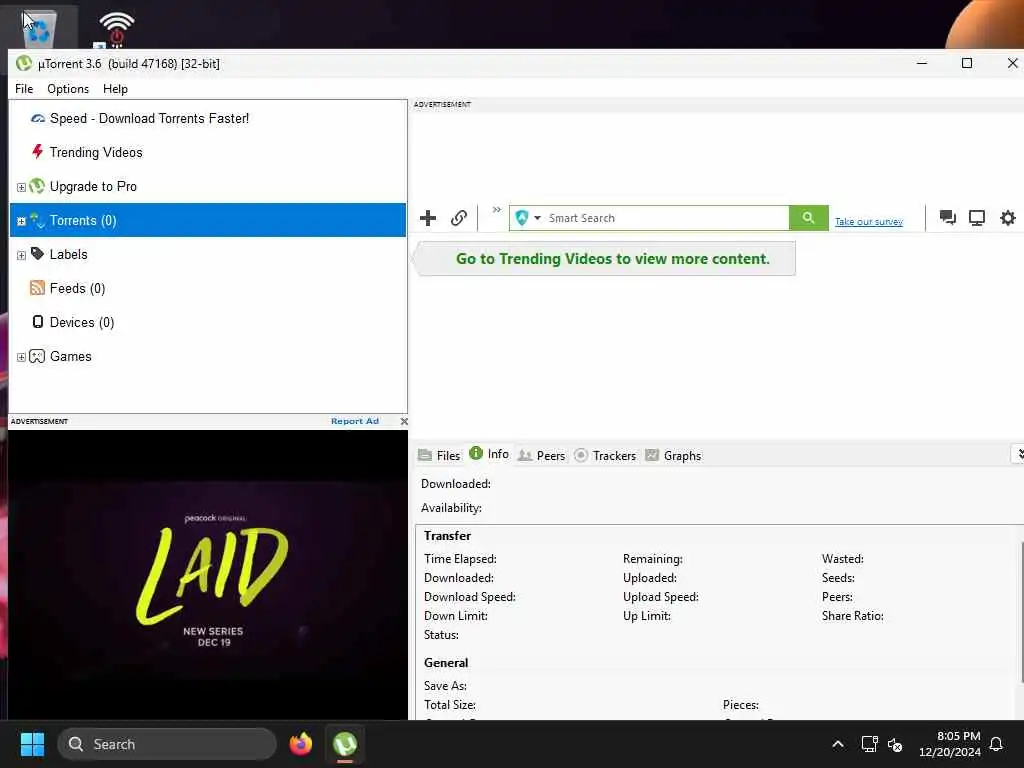This screenshot has height=768, width=1024.
Task: Click the Wi-Fi shortcut desktop icon
Action: coord(116,29)
